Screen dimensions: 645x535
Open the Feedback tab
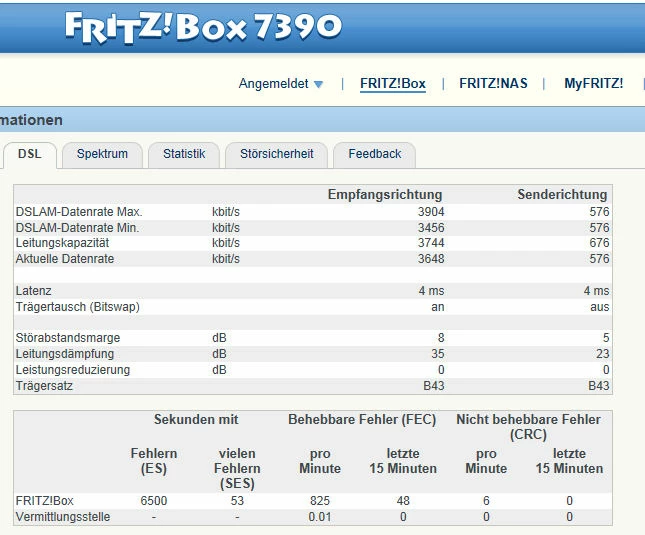pos(375,154)
